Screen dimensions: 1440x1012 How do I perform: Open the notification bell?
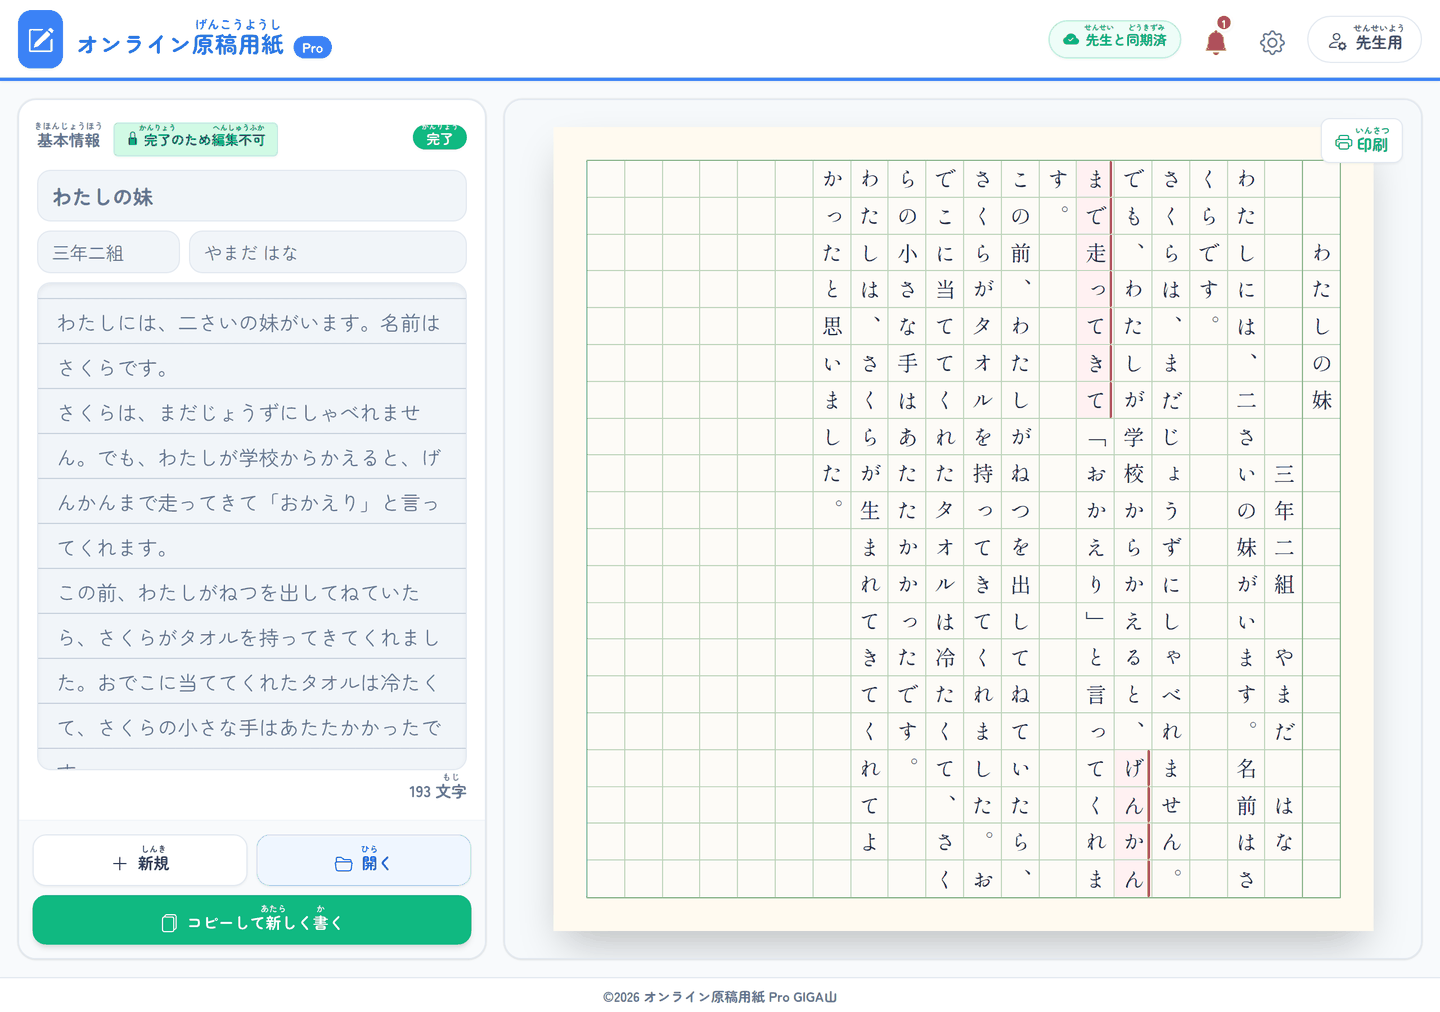[1216, 41]
